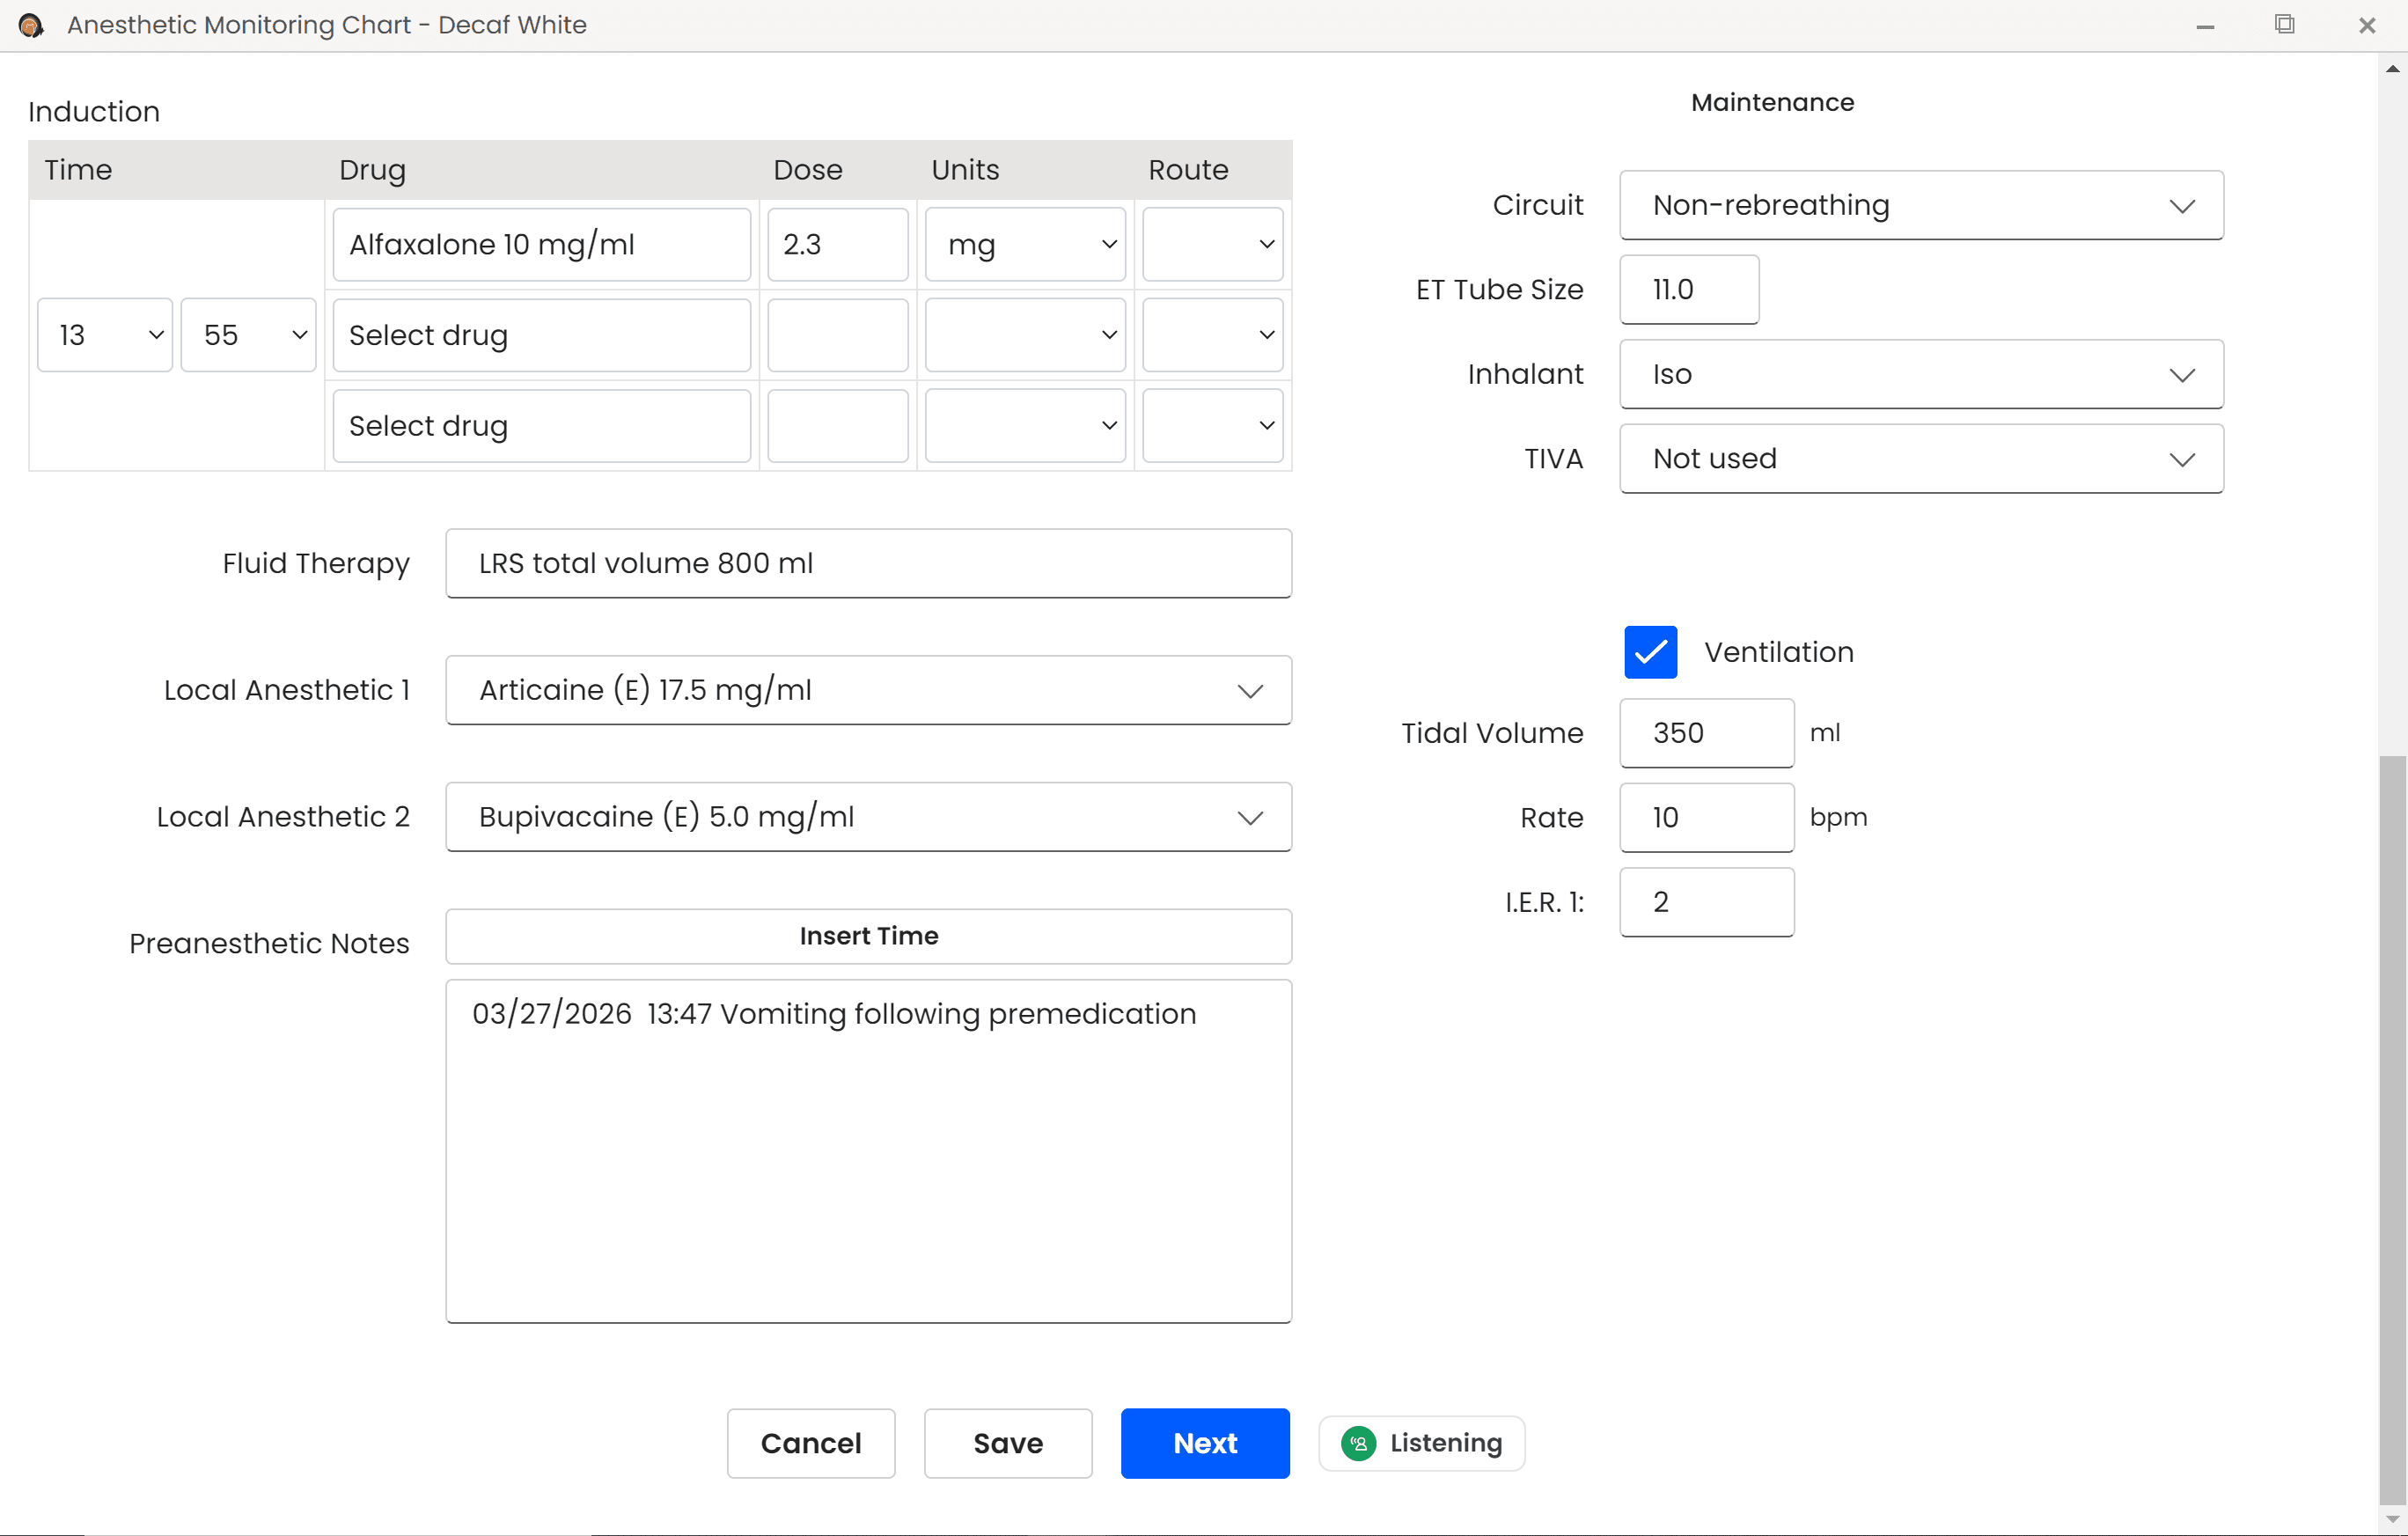Screen dimensions: 2408x1536
Task: Click inside the Preanesthetic Notes text area
Action: click(868, 1151)
